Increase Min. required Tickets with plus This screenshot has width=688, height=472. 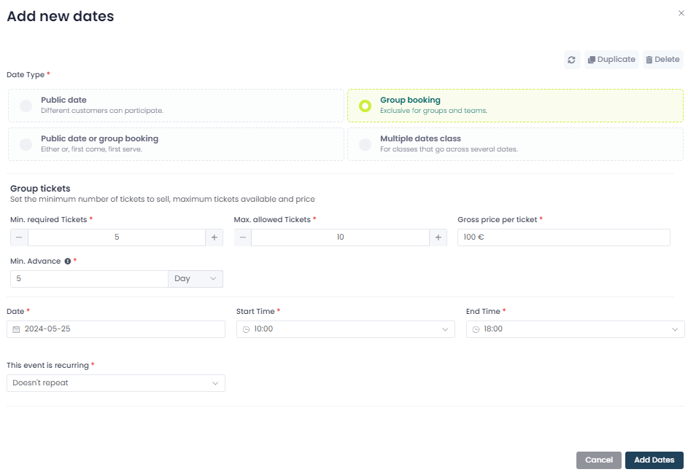tap(214, 237)
